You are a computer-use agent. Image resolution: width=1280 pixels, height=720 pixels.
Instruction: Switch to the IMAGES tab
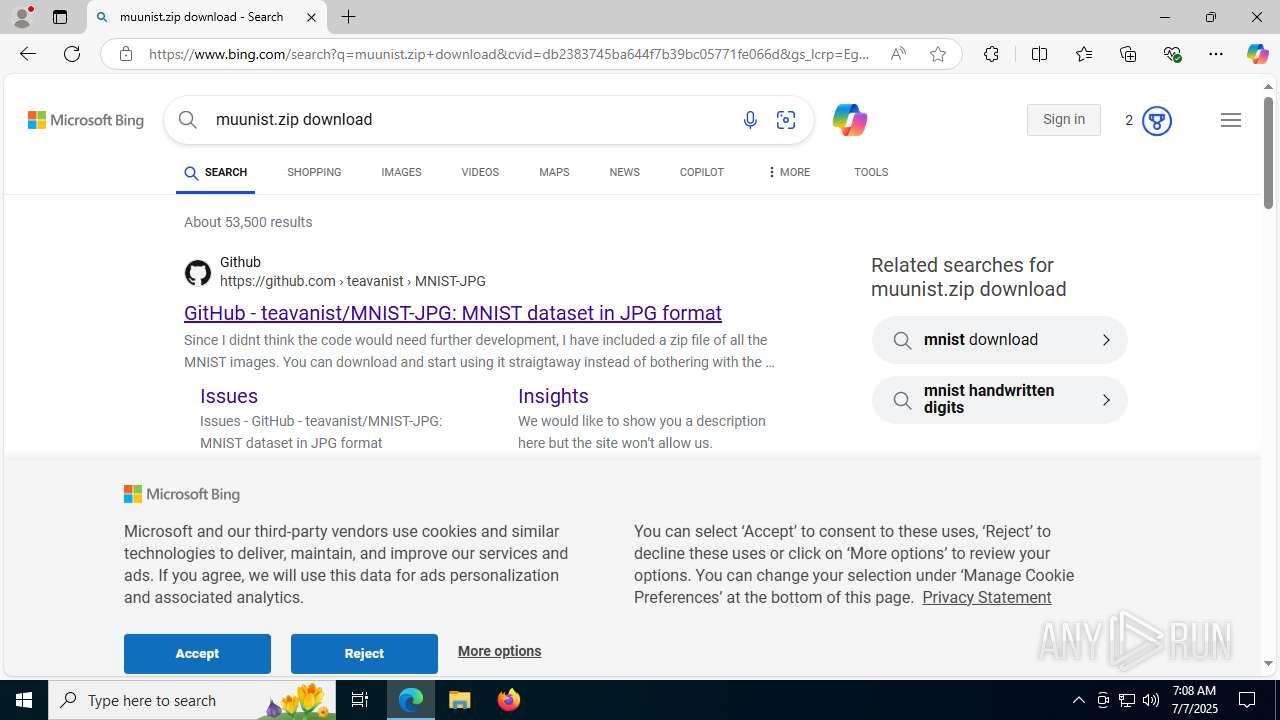click(401, 173)
